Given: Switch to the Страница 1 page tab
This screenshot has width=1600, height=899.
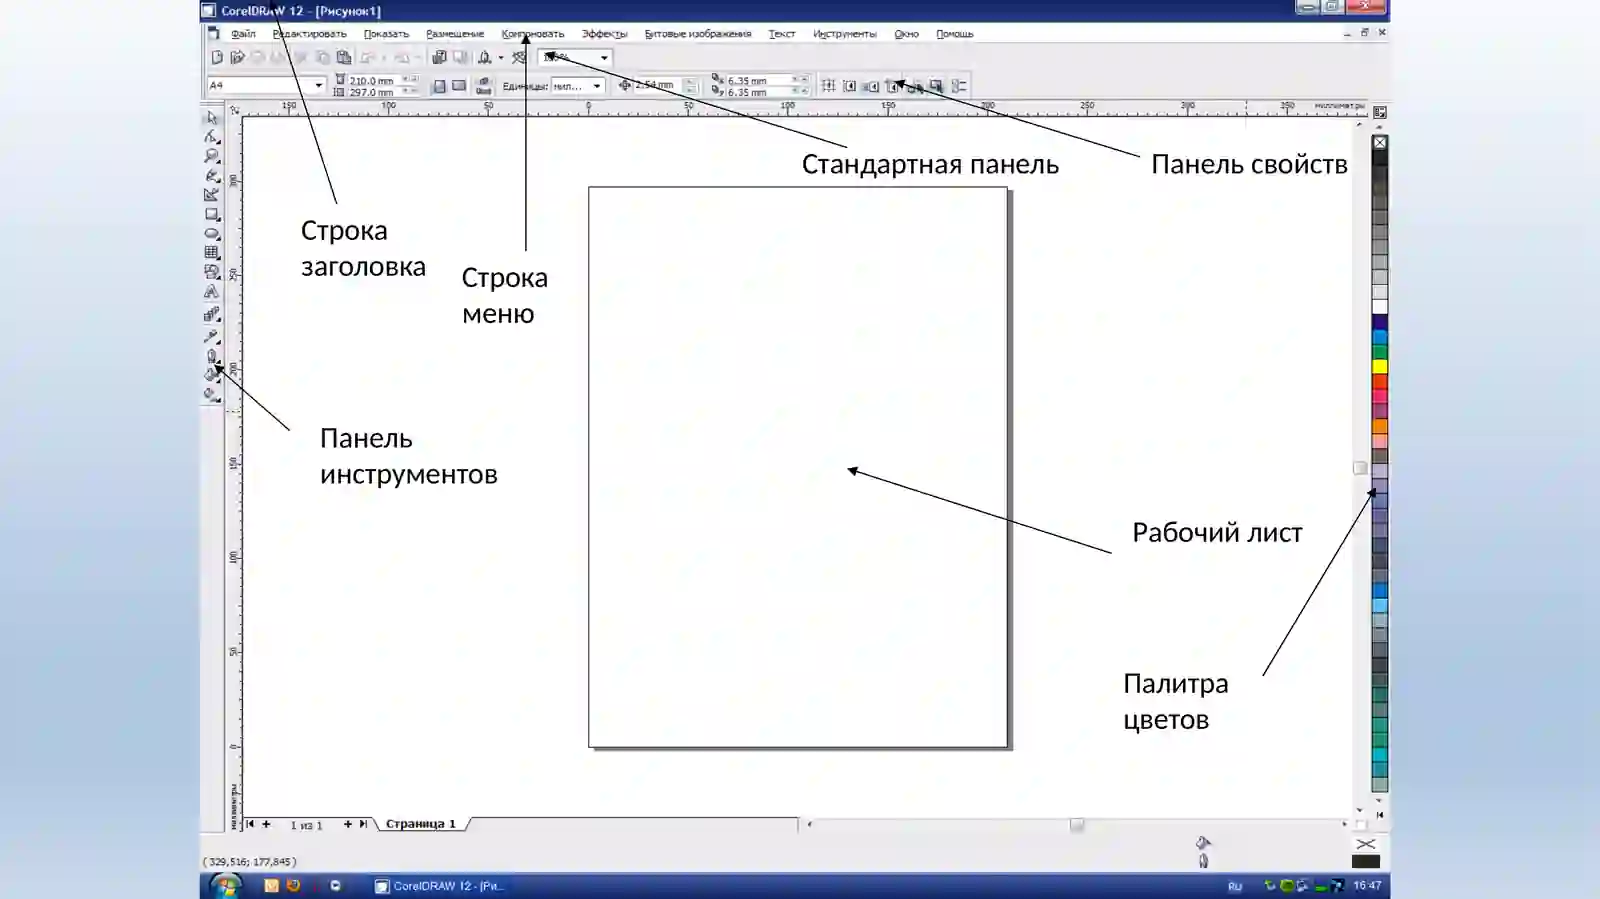Looking at the screenshot, I should coord(421,824).
